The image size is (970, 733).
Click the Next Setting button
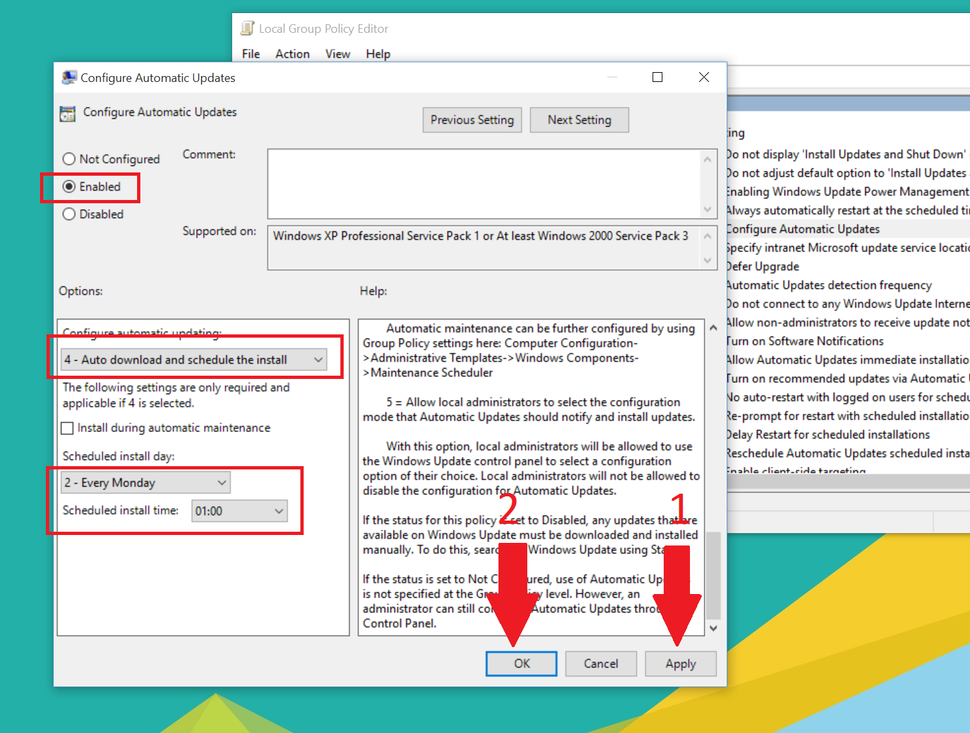(580, 120)
